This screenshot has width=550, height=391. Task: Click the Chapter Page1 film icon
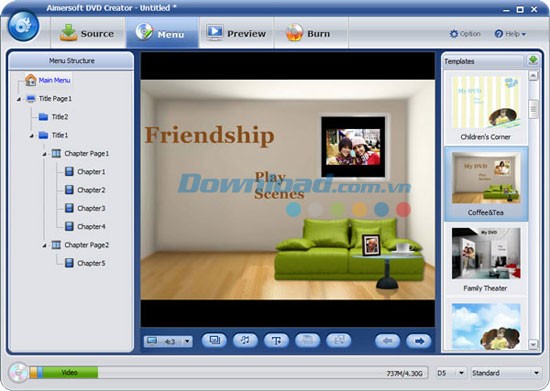(56, 153)
